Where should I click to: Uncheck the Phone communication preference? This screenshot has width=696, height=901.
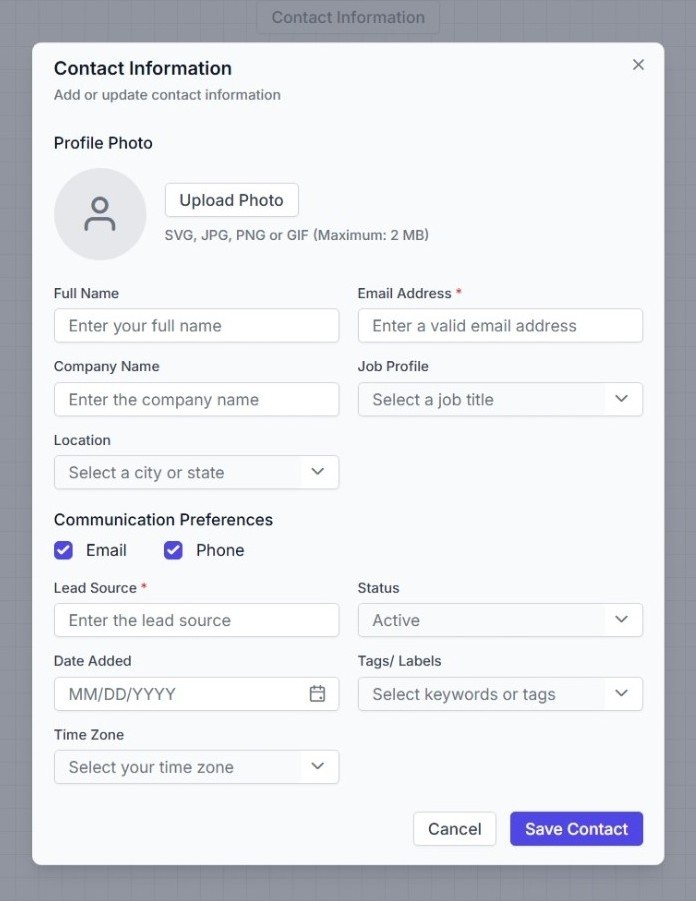coord(174,550)
